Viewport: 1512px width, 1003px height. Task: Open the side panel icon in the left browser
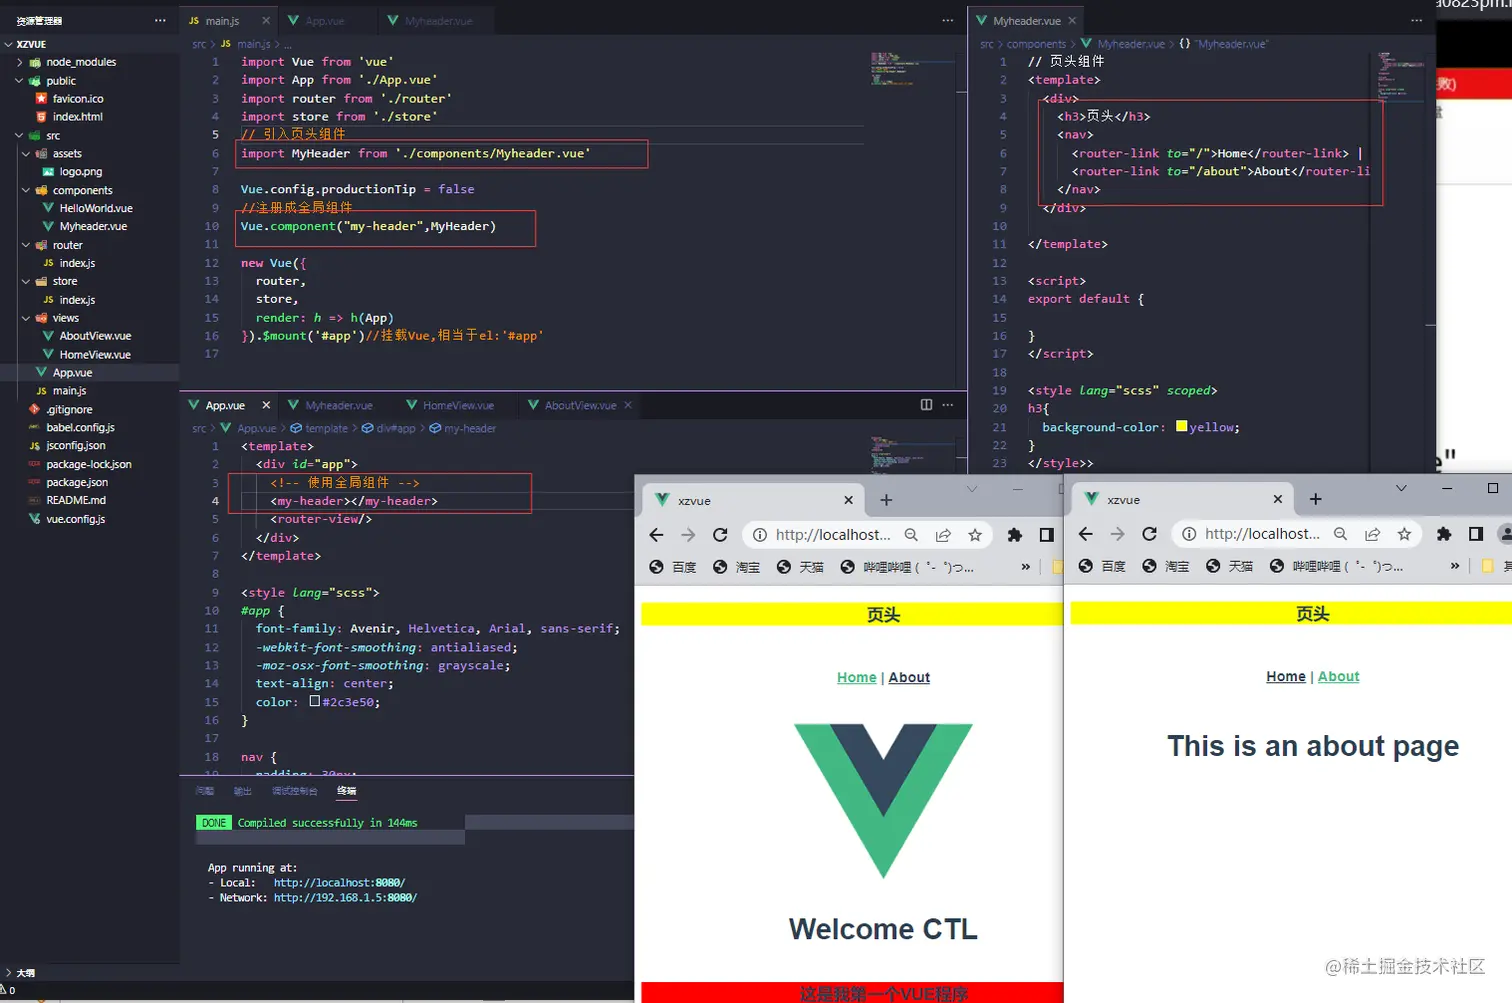coord(1045,535)
